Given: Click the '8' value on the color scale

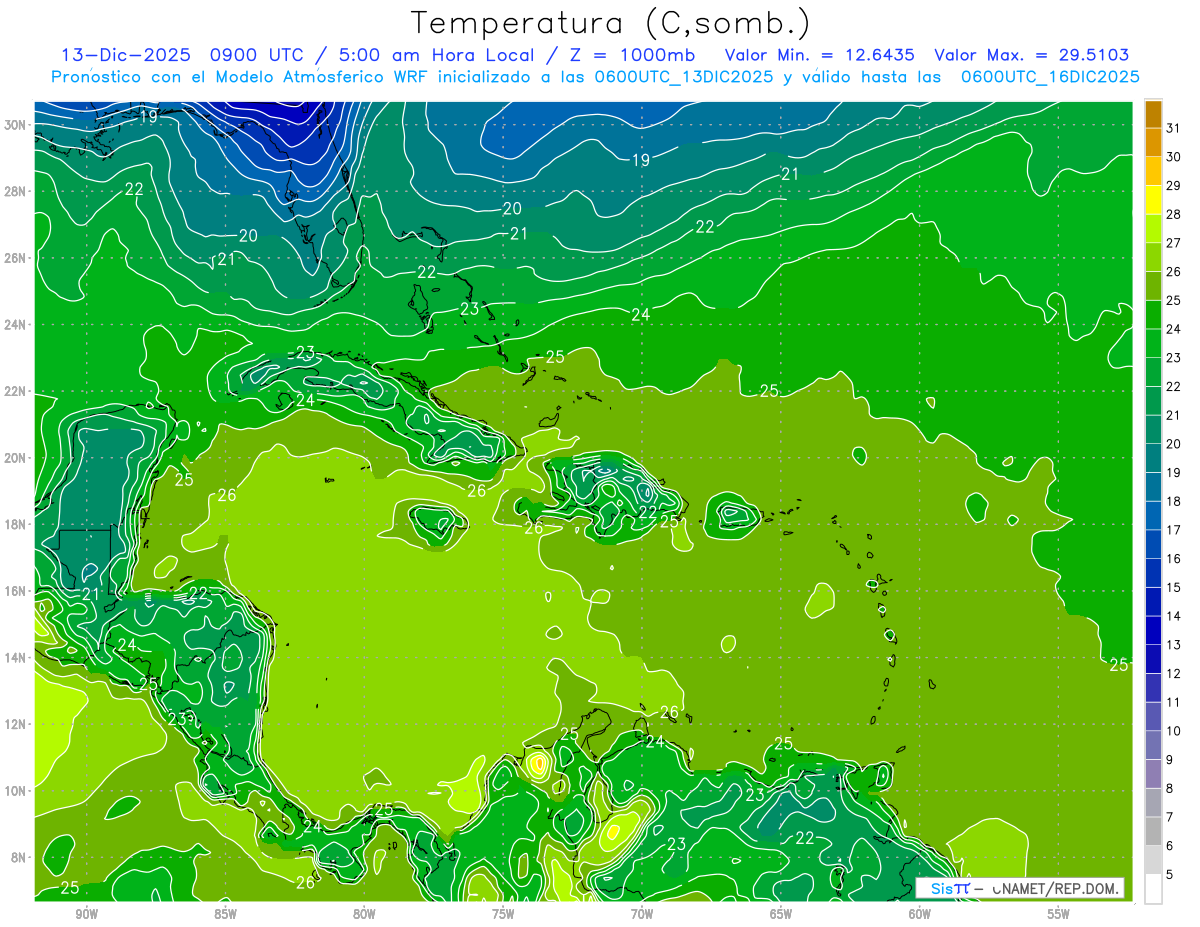Looking at the screenshot, I should [1170, 789].
